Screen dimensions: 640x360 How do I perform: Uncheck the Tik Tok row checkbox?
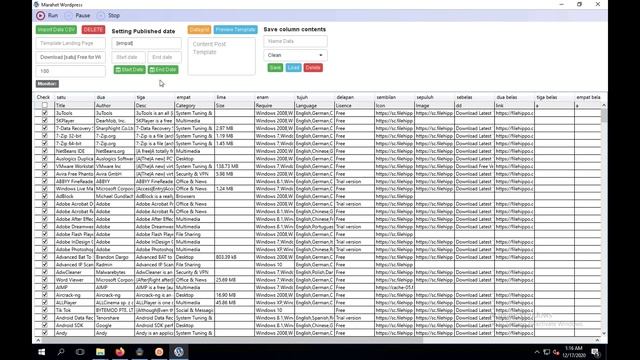[x=45, y=310]
